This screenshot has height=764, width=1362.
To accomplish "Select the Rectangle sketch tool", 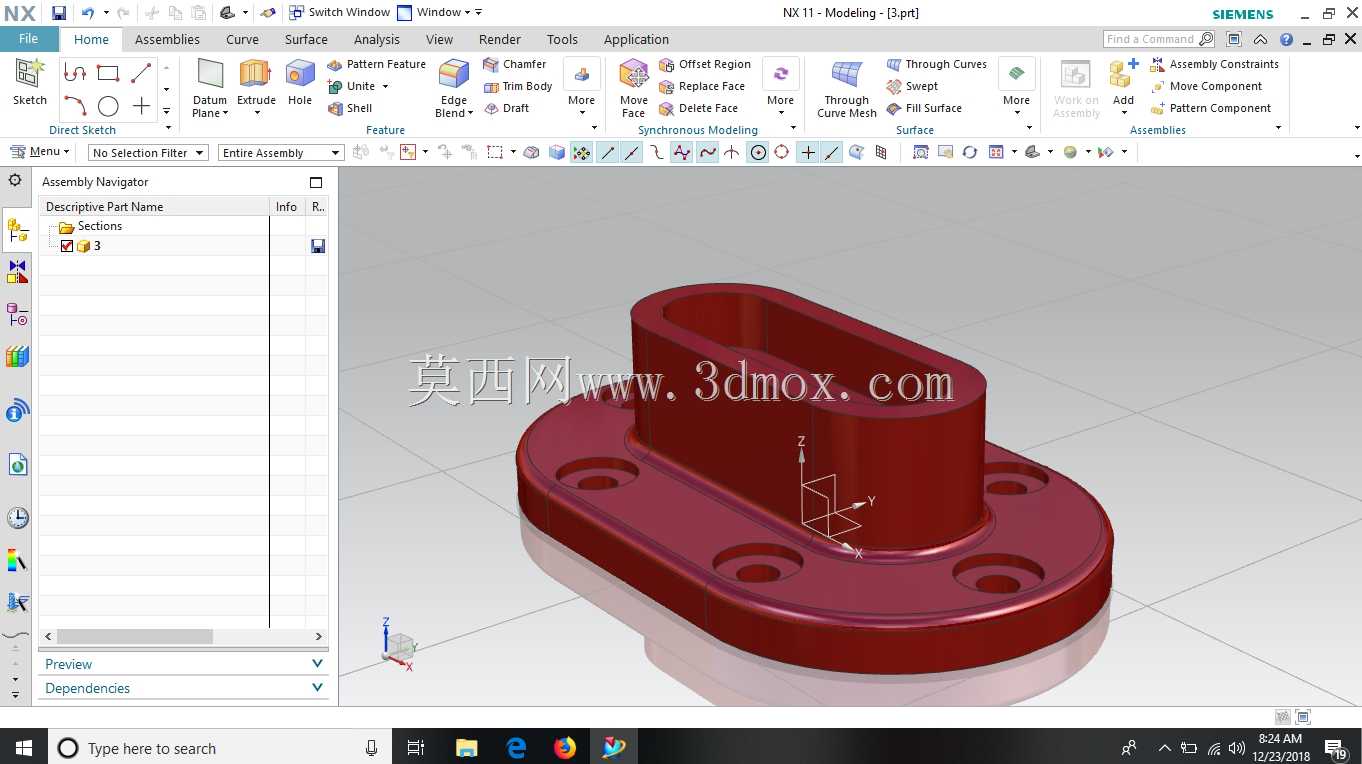I will [x=108, y=72].
